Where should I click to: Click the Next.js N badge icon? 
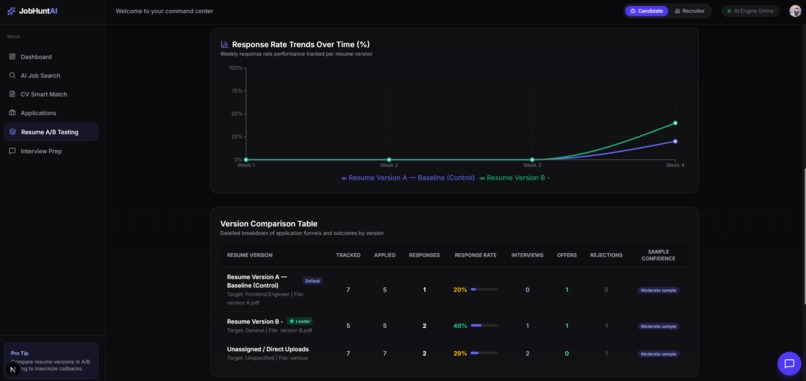[13, 369]
